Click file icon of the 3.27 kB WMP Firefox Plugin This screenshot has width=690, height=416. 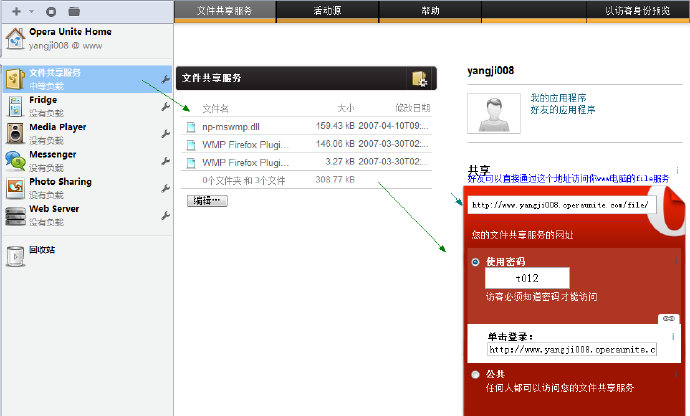(191, 163)
